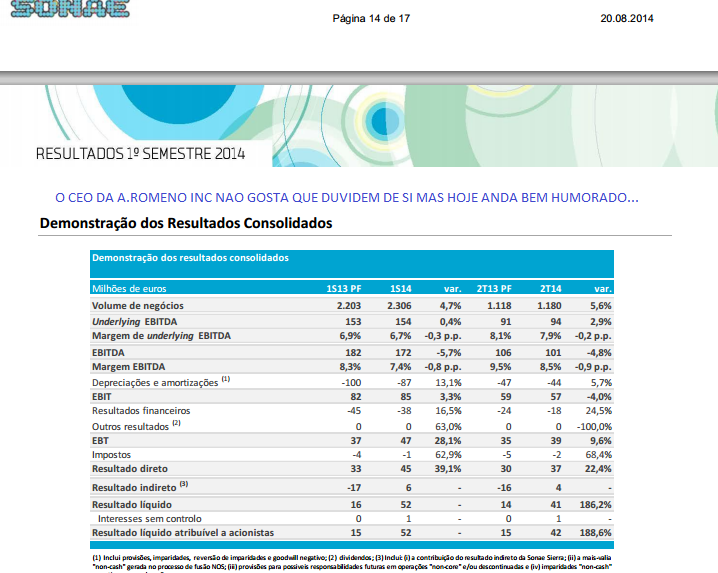Click the table title 'Demonstração dos resultados consolidados'
This screenshot has height=573, width=718.
click(x=190, y=258)
